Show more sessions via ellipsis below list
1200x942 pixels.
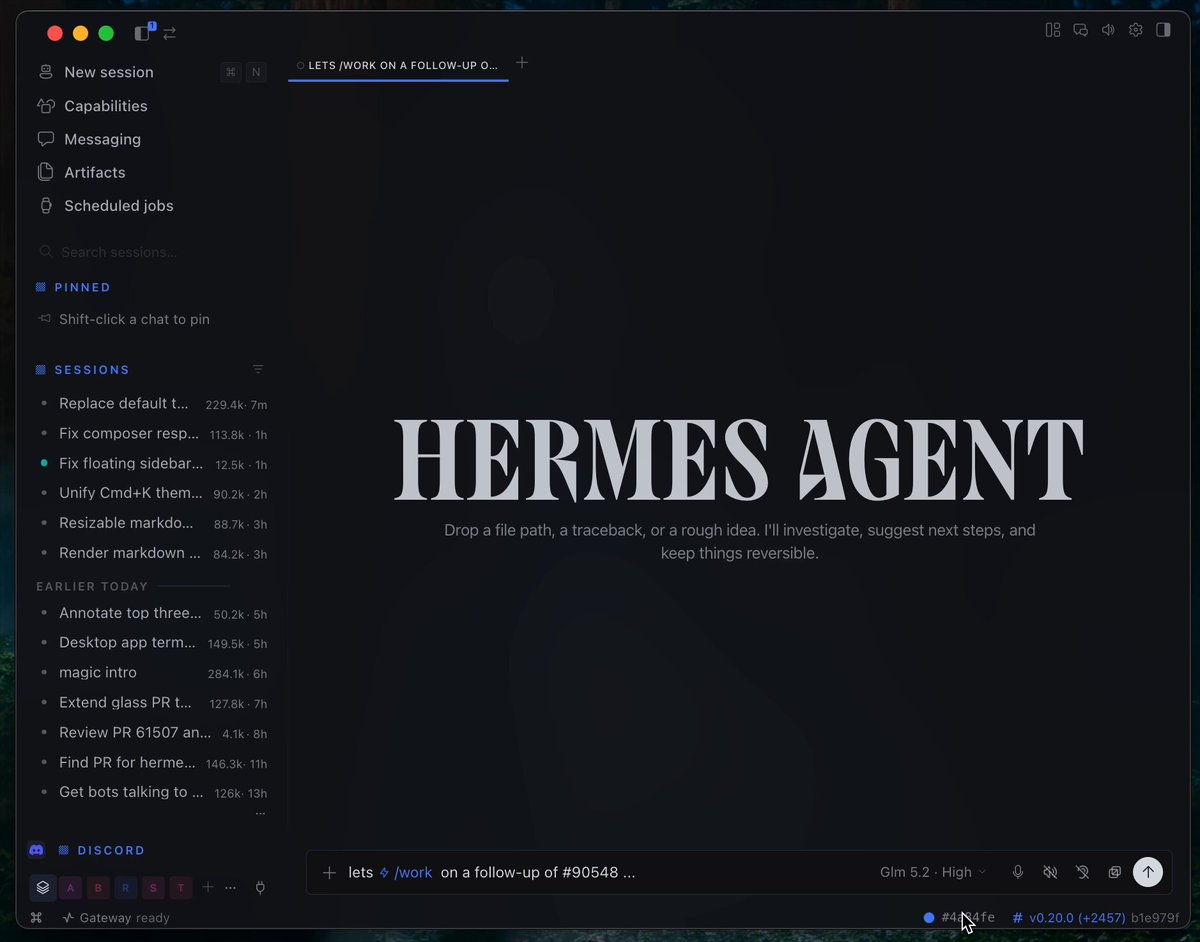click(260, 814)
